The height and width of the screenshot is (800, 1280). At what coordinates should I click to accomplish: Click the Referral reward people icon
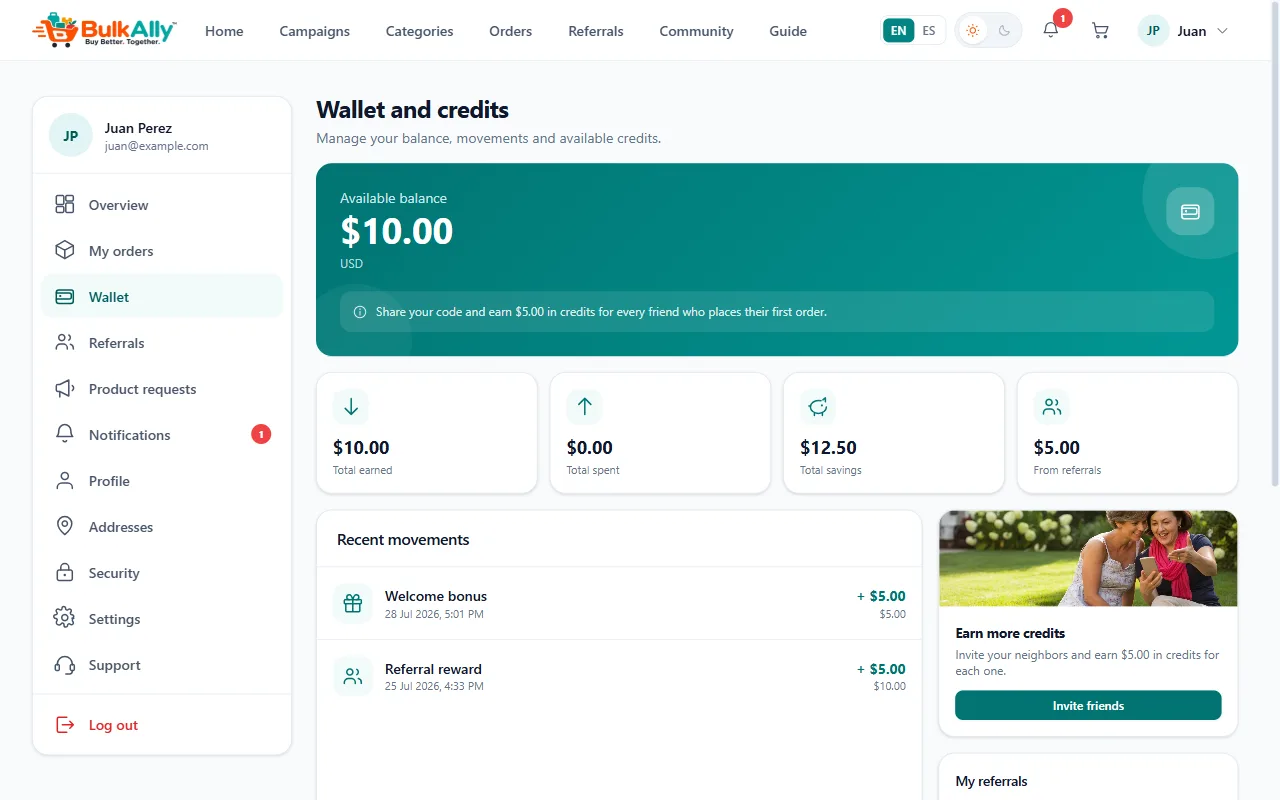point(353,677)
